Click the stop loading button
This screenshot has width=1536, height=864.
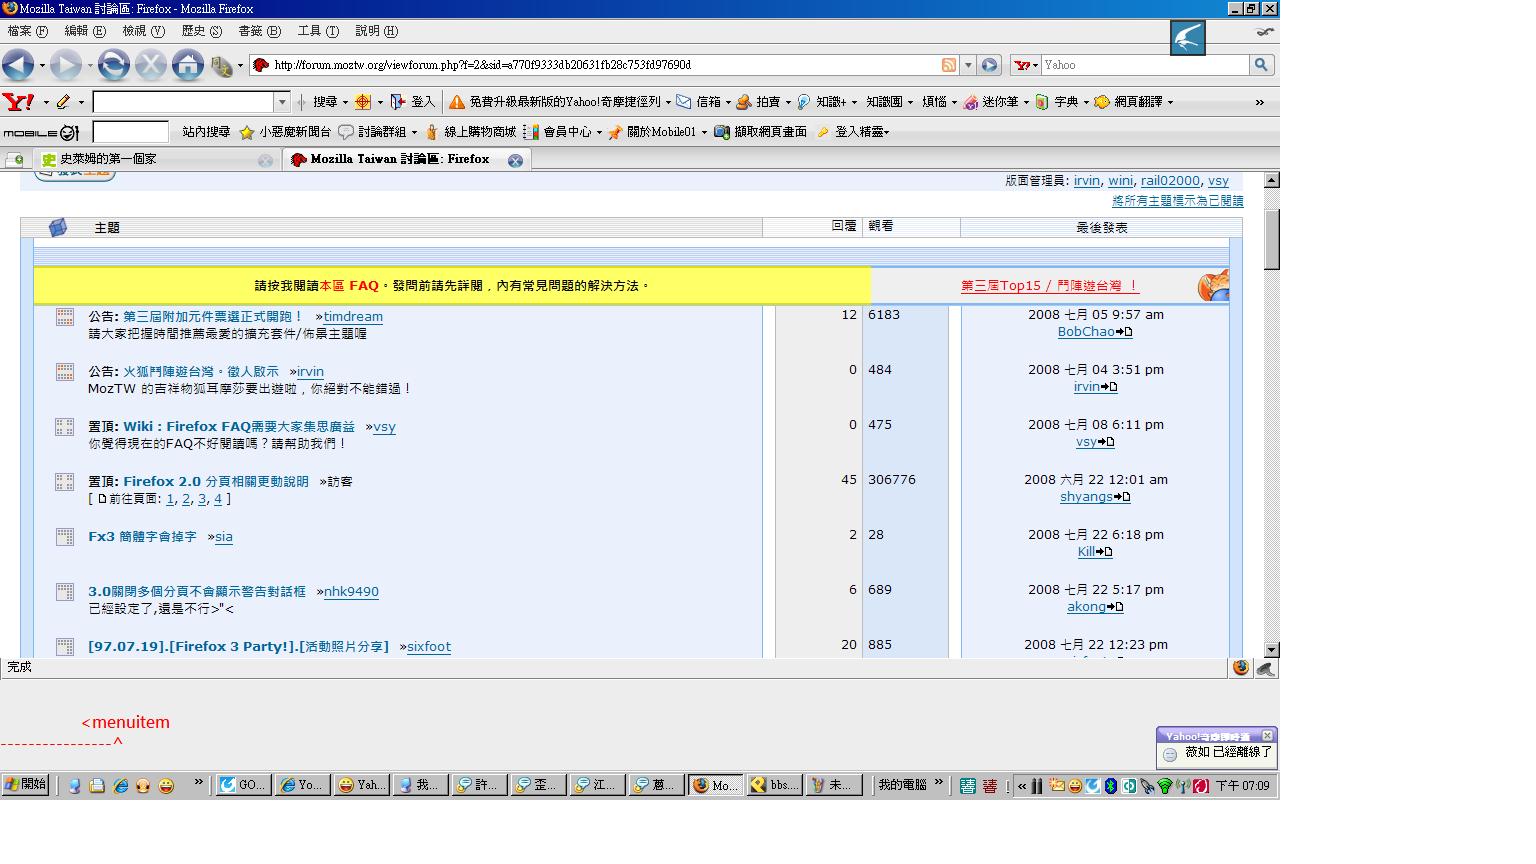point(150,66)
